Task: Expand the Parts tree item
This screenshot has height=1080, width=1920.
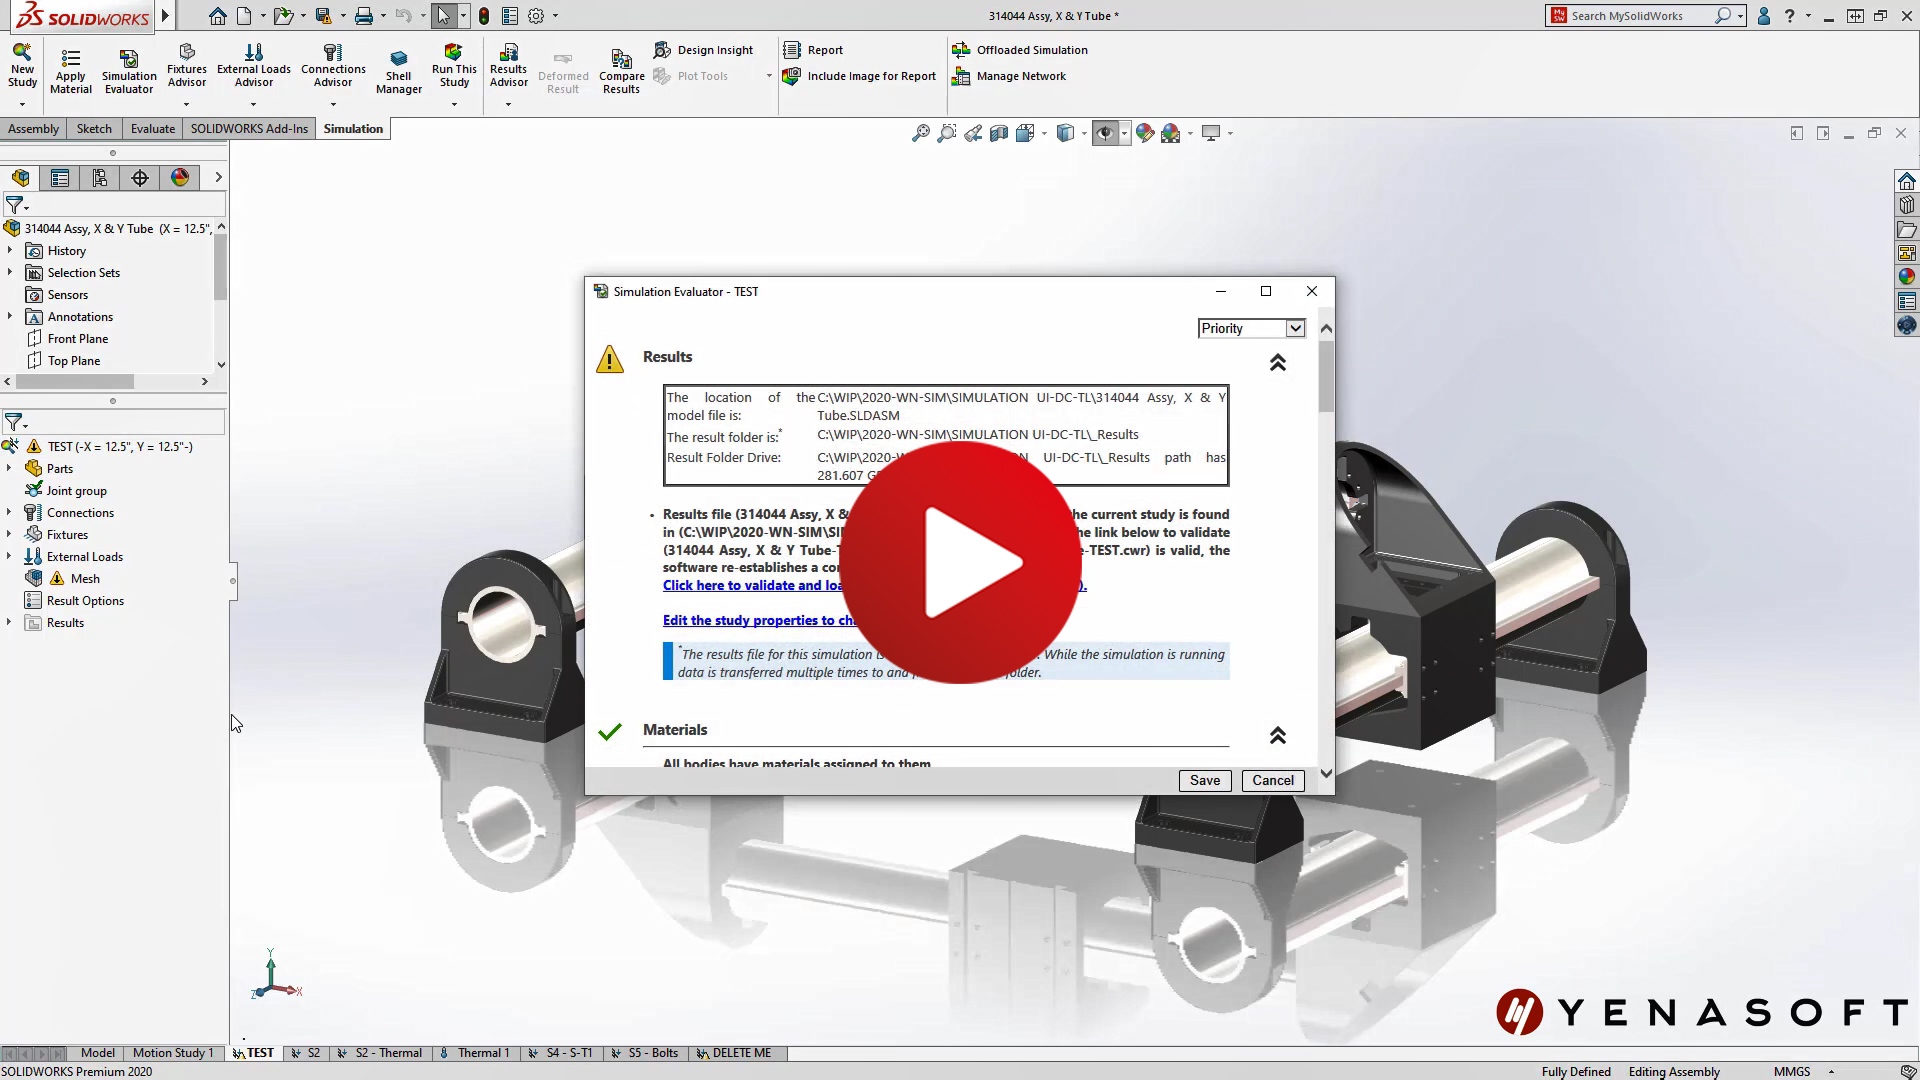Action: pos(12,468)
